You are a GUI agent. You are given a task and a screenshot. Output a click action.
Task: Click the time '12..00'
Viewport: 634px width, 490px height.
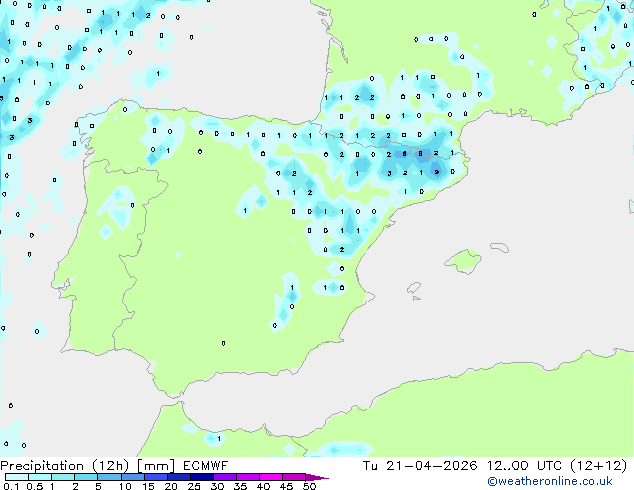507,466
